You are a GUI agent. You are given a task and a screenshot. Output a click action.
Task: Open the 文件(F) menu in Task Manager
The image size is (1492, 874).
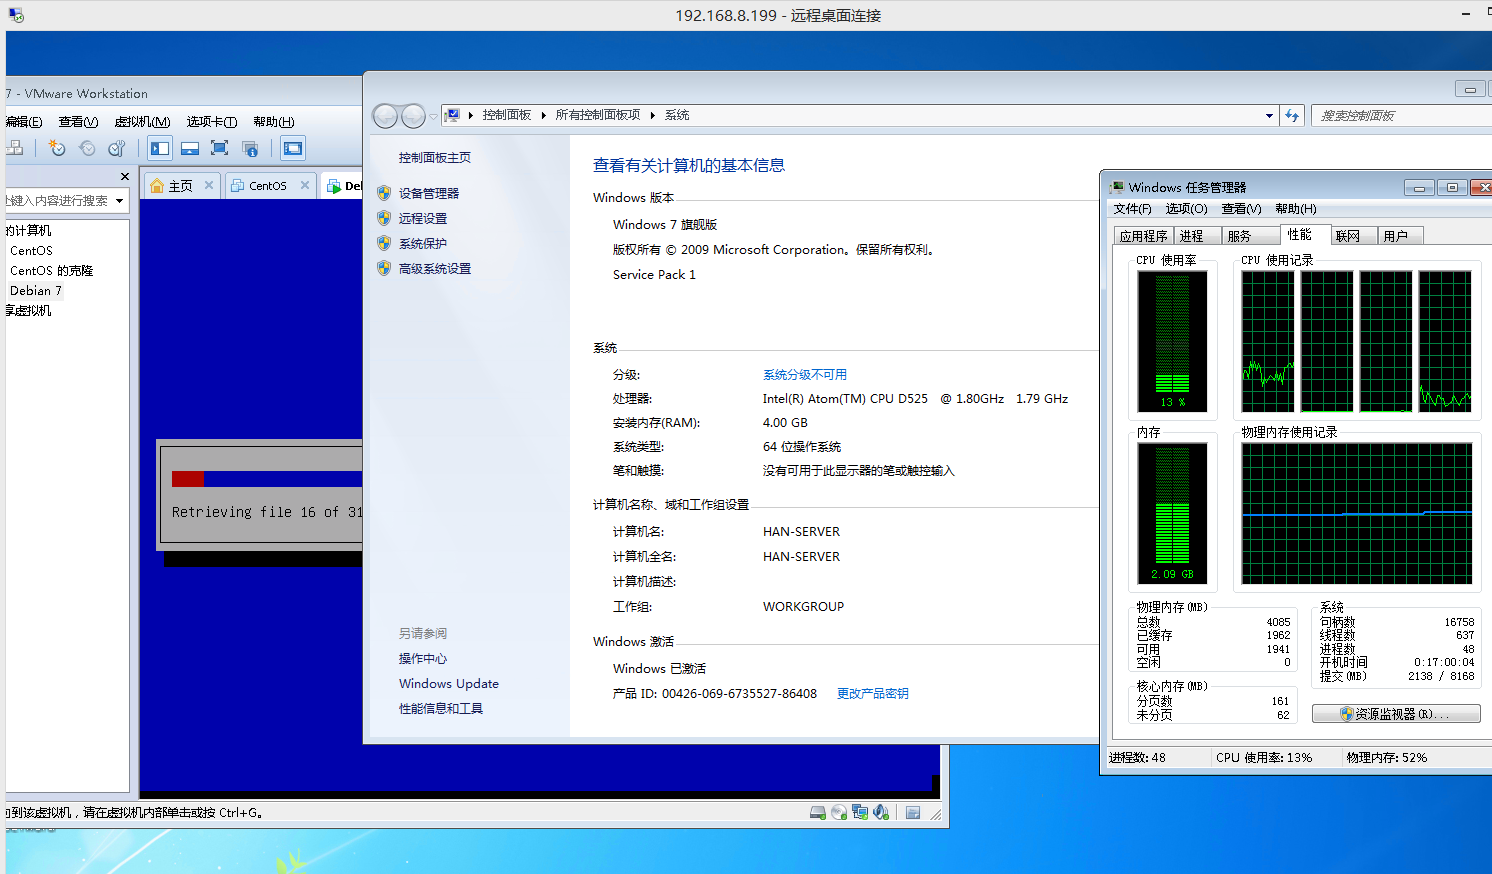[x=1133, y=209]
